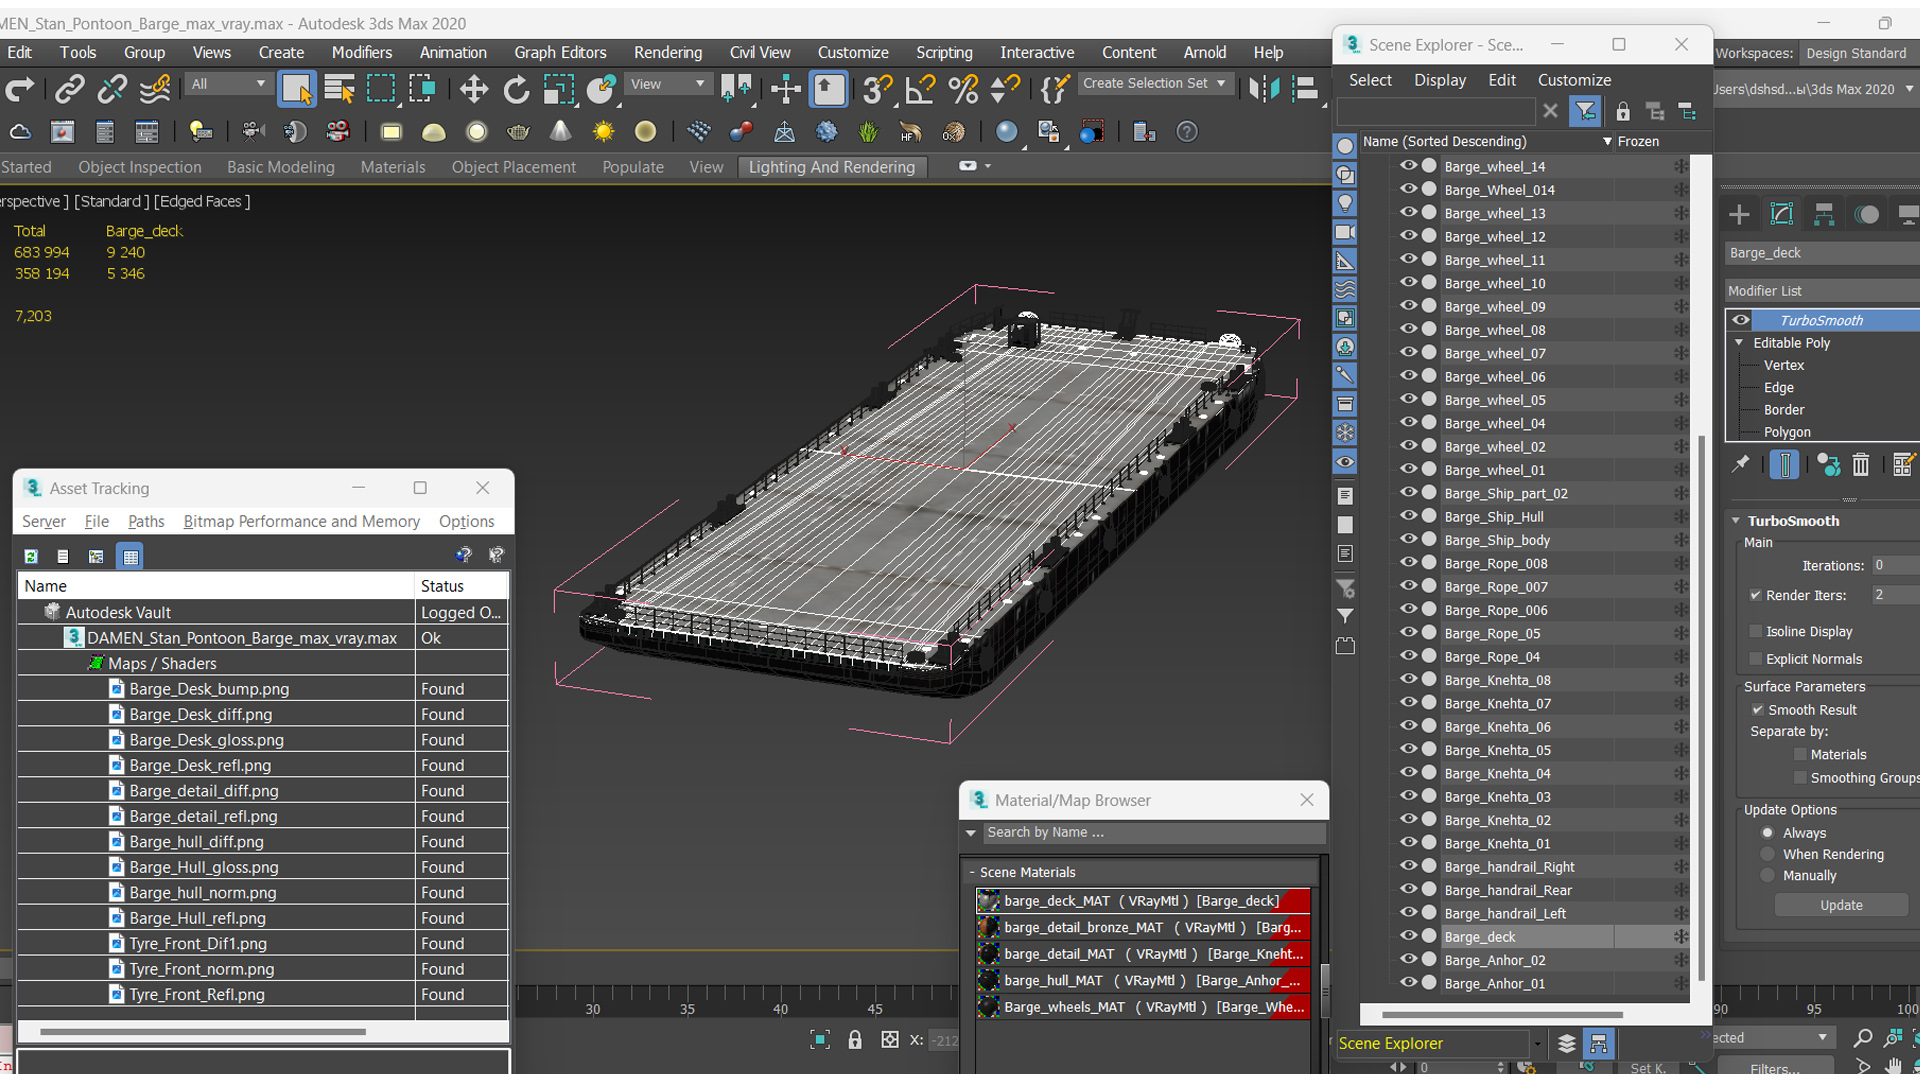
Task: Select Manually update option
Action: pos(1768,875)
